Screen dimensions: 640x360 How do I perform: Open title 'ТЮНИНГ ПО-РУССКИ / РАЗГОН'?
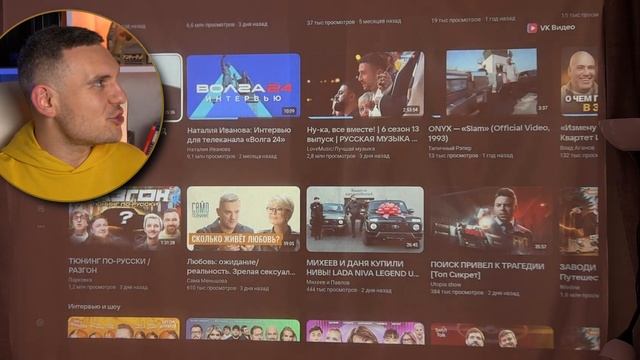click(x=109, y=265)
